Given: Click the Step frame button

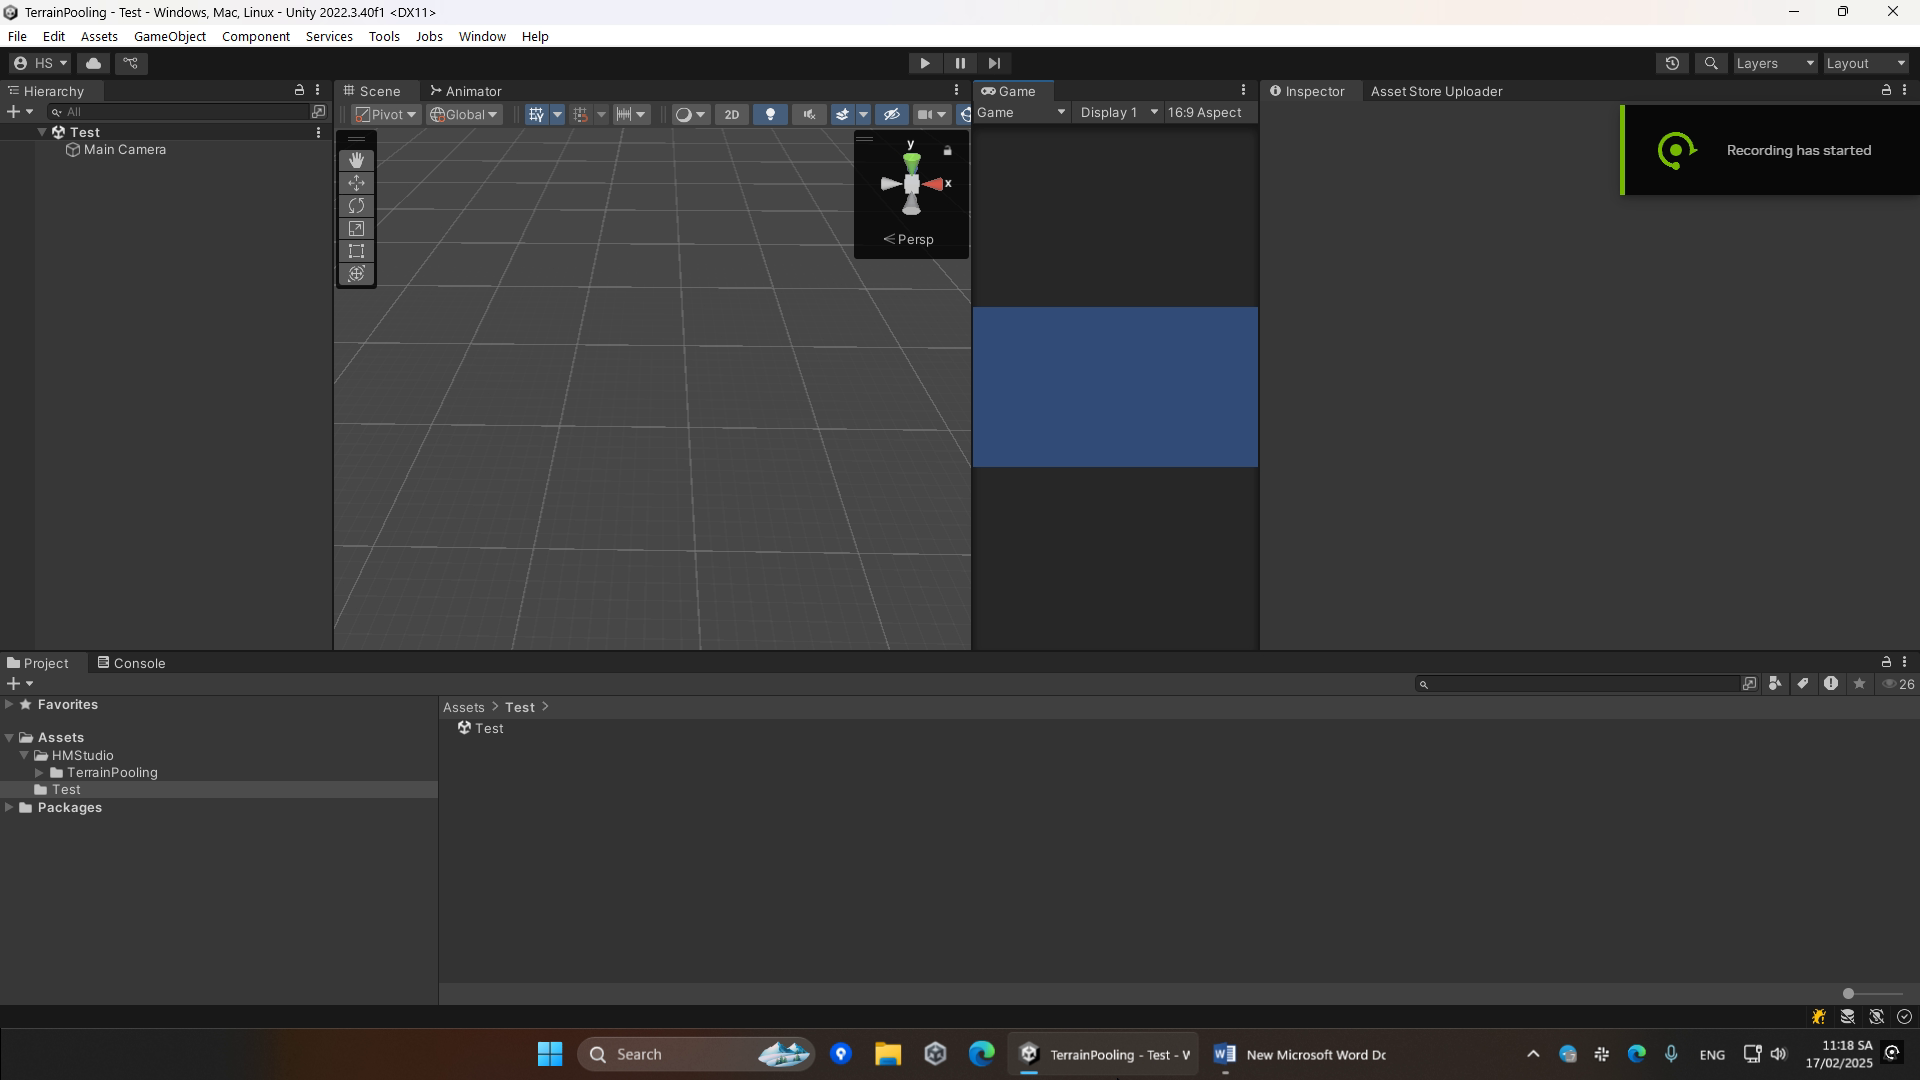Looking at the screenshot, I should pos(994,63).
